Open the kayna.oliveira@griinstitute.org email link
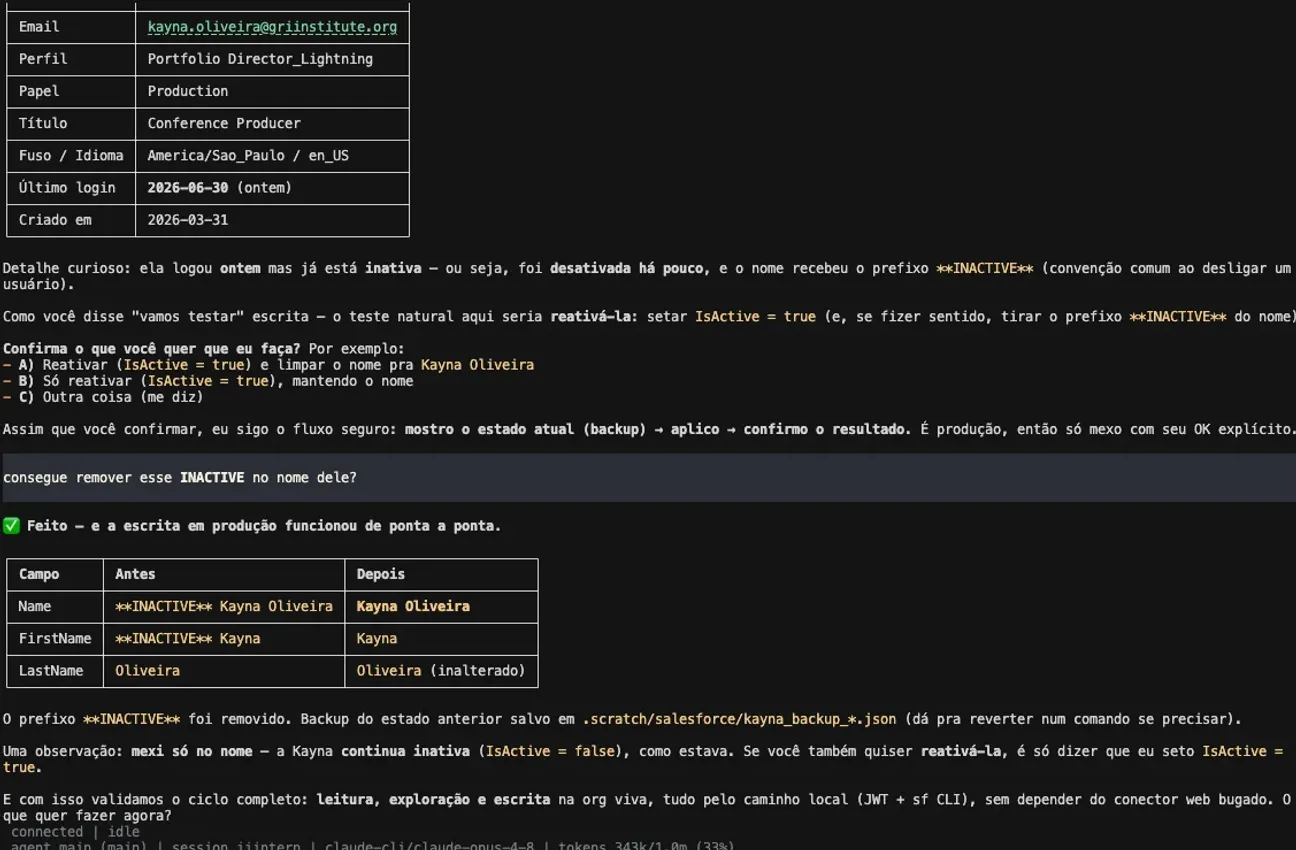 tap(272, 27)
